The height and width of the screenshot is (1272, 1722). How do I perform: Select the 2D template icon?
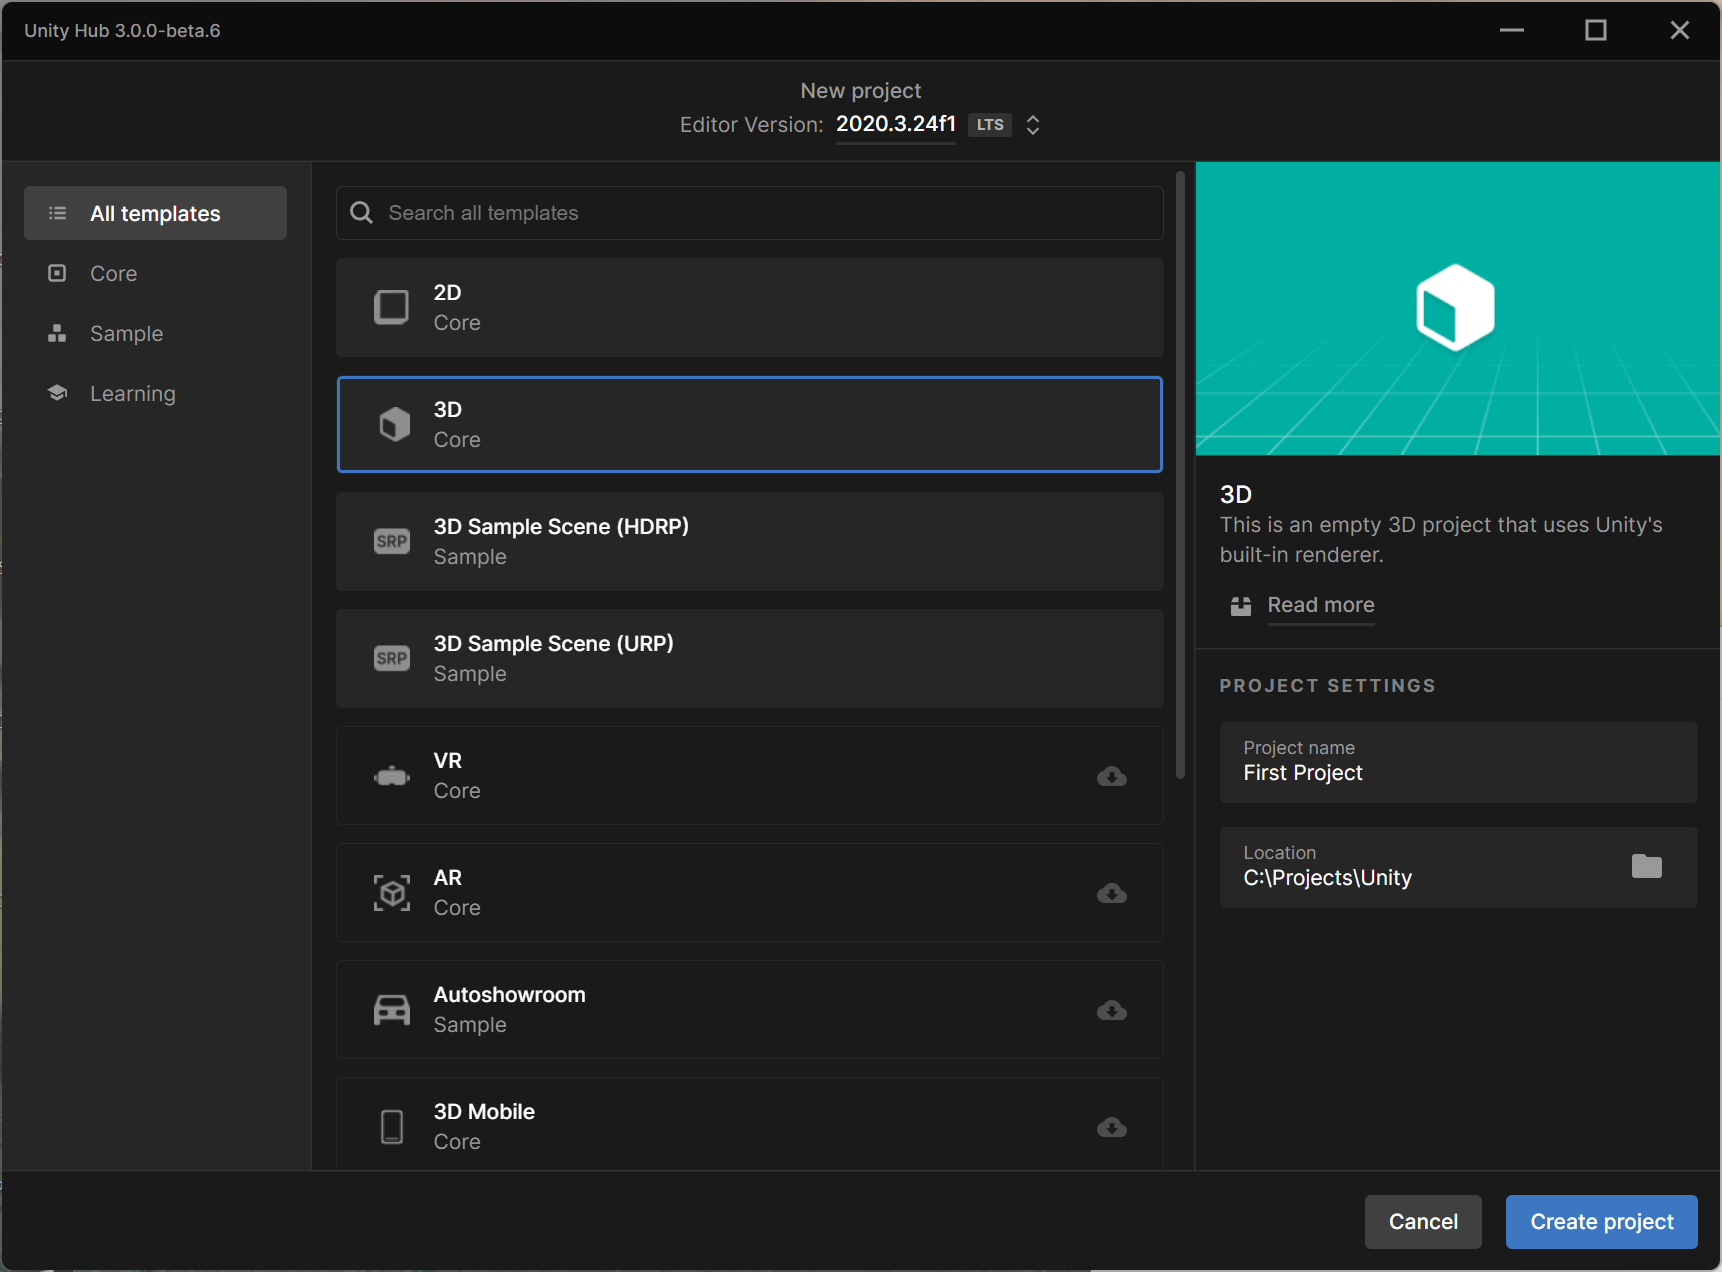click(x=391, y=307)
